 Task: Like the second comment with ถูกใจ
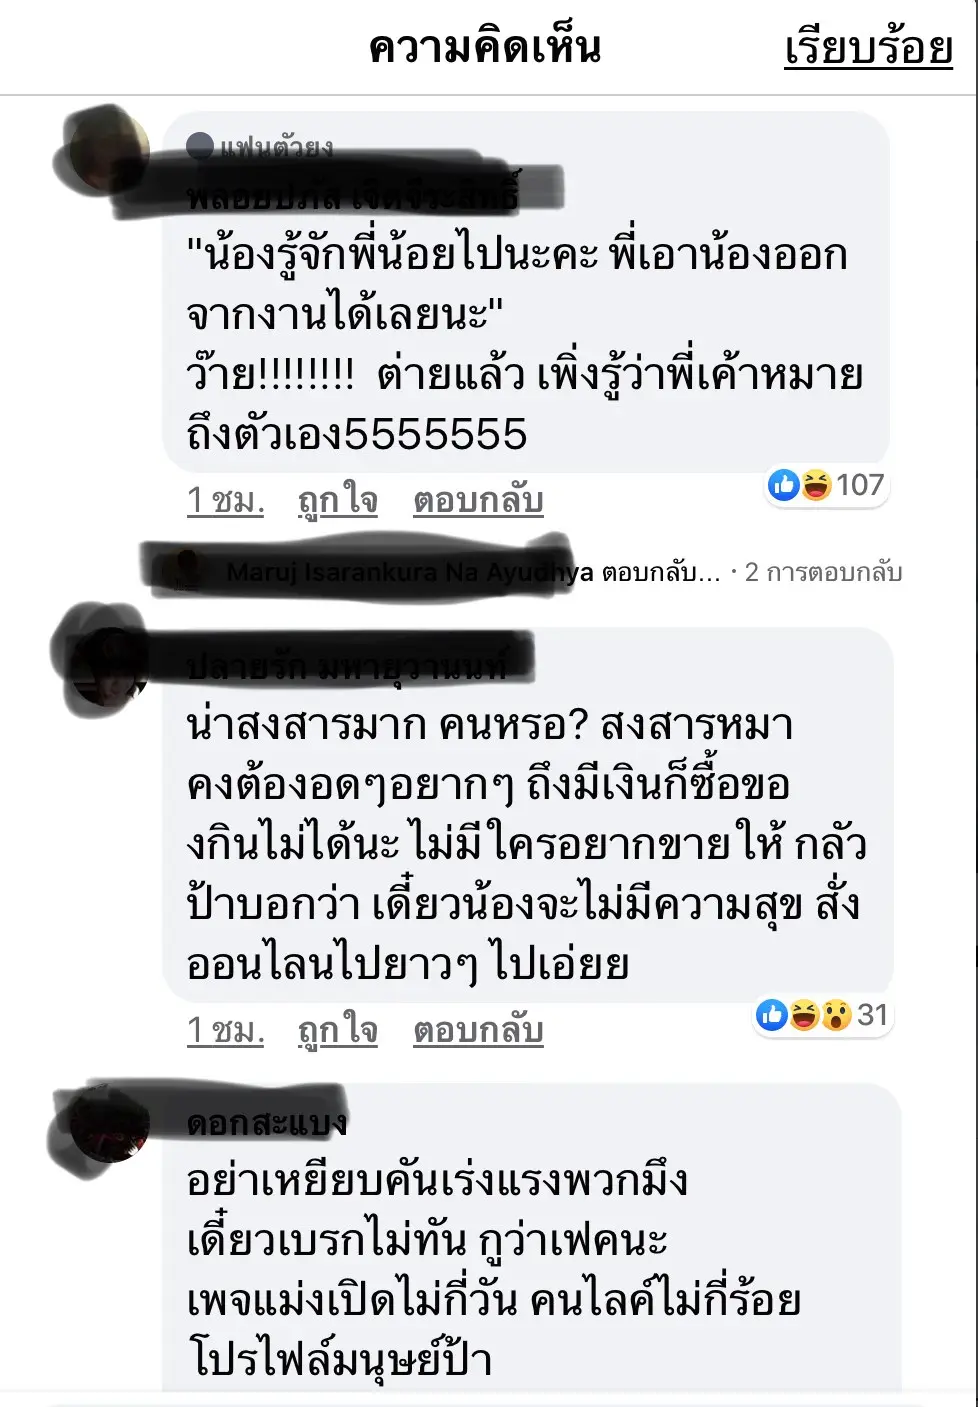click(338, 1029)
